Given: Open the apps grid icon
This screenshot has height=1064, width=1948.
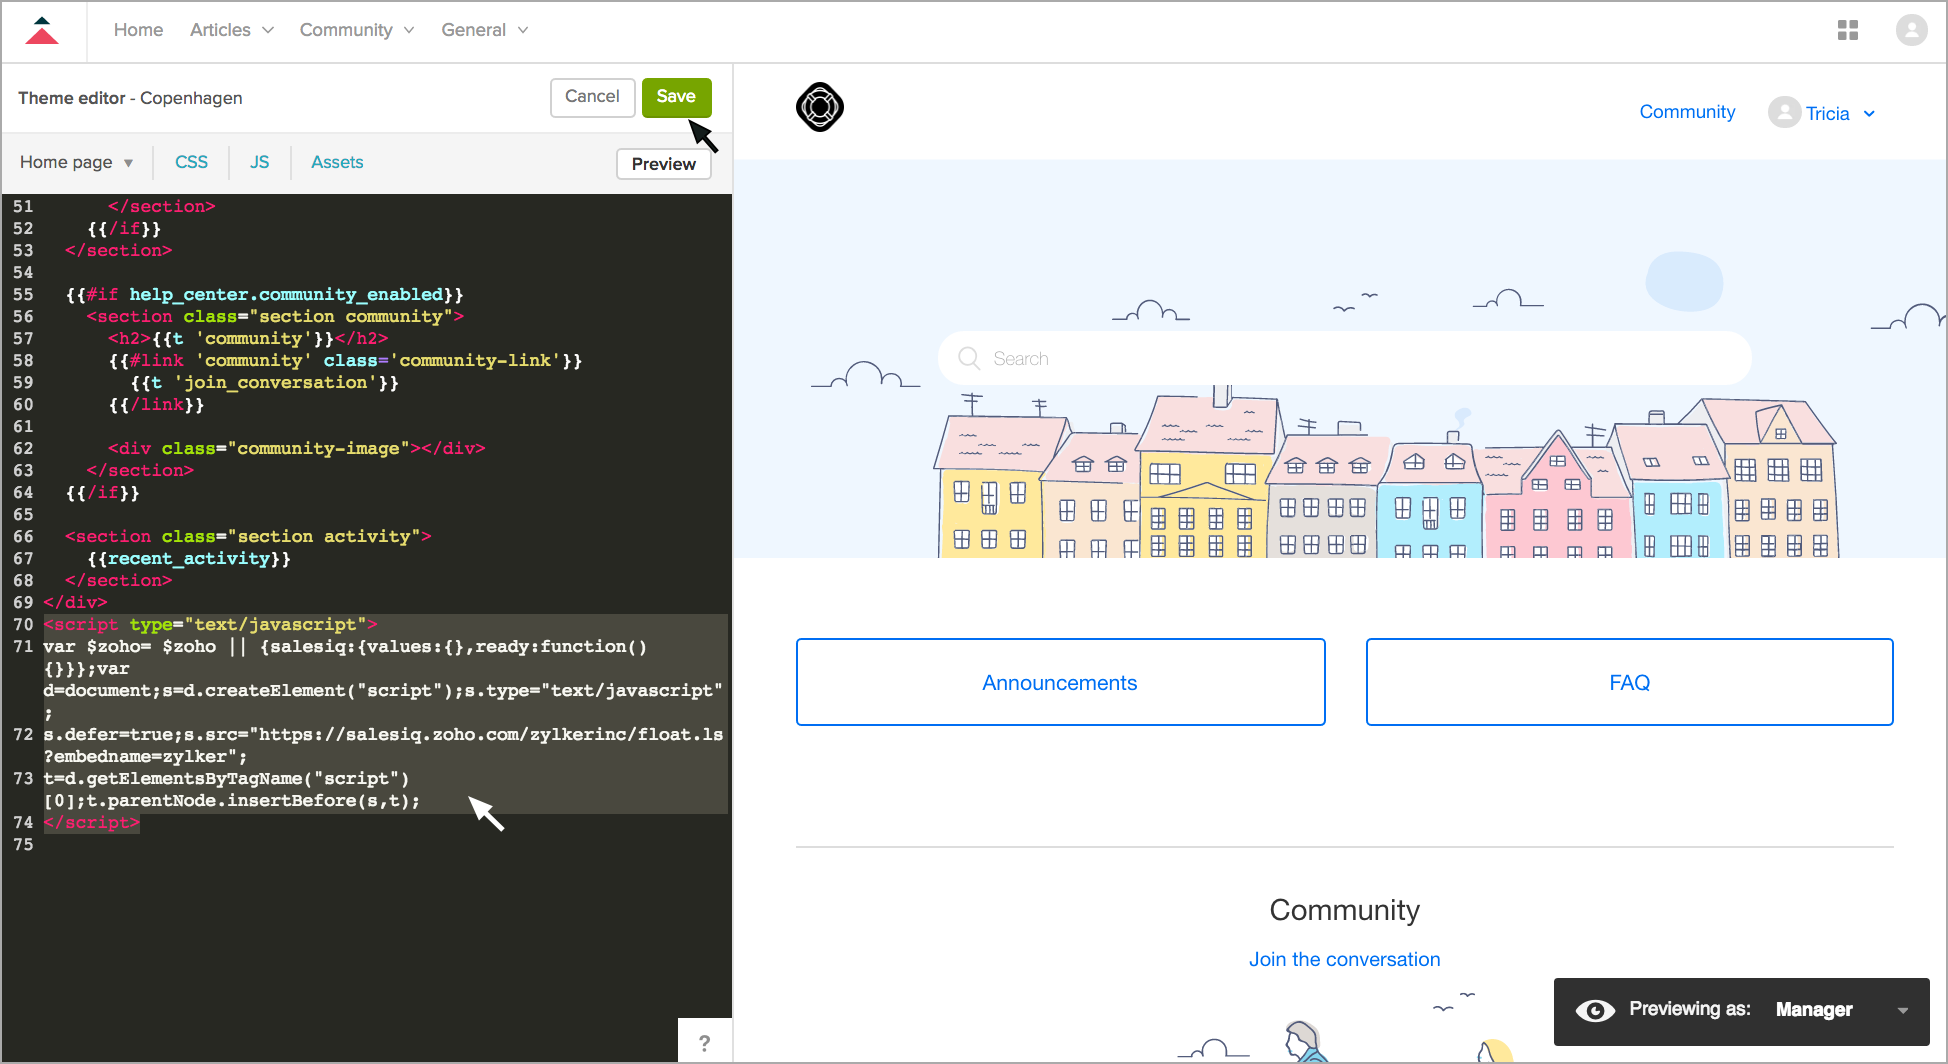Looking at the screenshot, I should [x=1848, y=31].
